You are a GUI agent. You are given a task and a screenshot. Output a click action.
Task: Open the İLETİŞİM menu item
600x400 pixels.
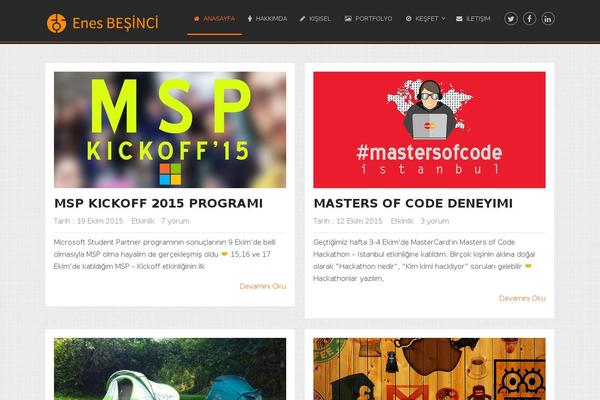(x=473, y=19)
